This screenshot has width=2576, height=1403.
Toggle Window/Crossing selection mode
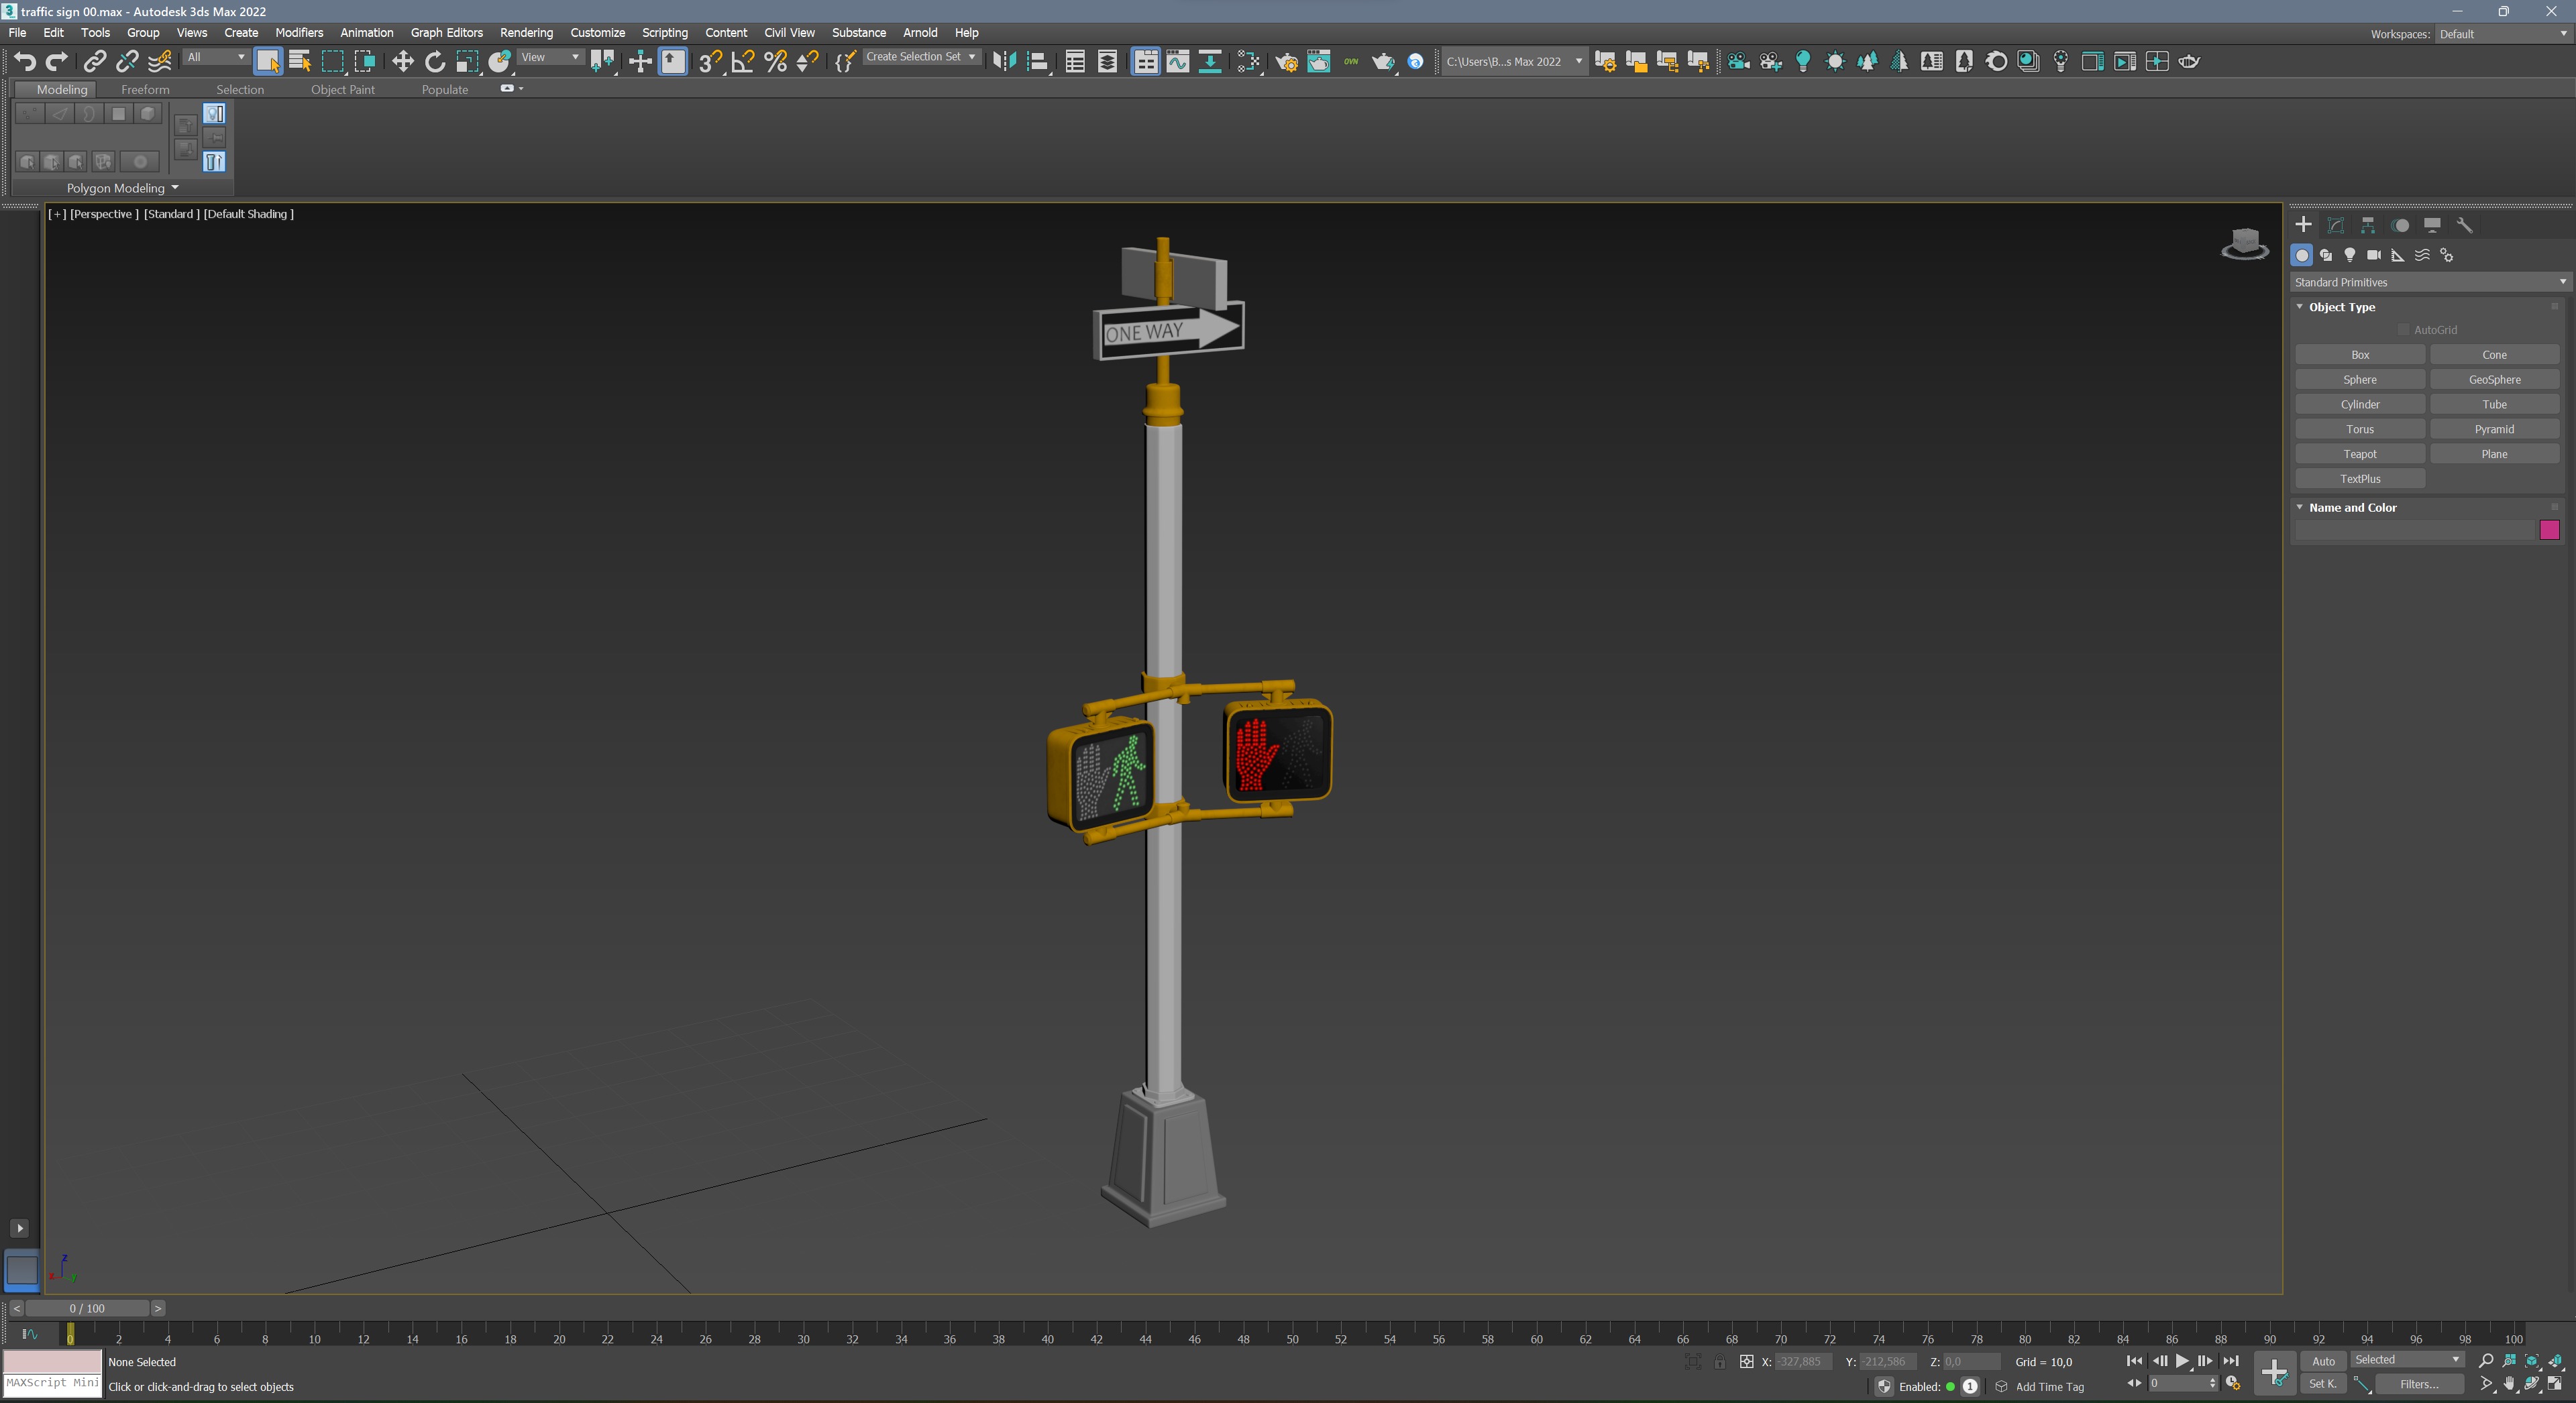click(x=365, y=62)
